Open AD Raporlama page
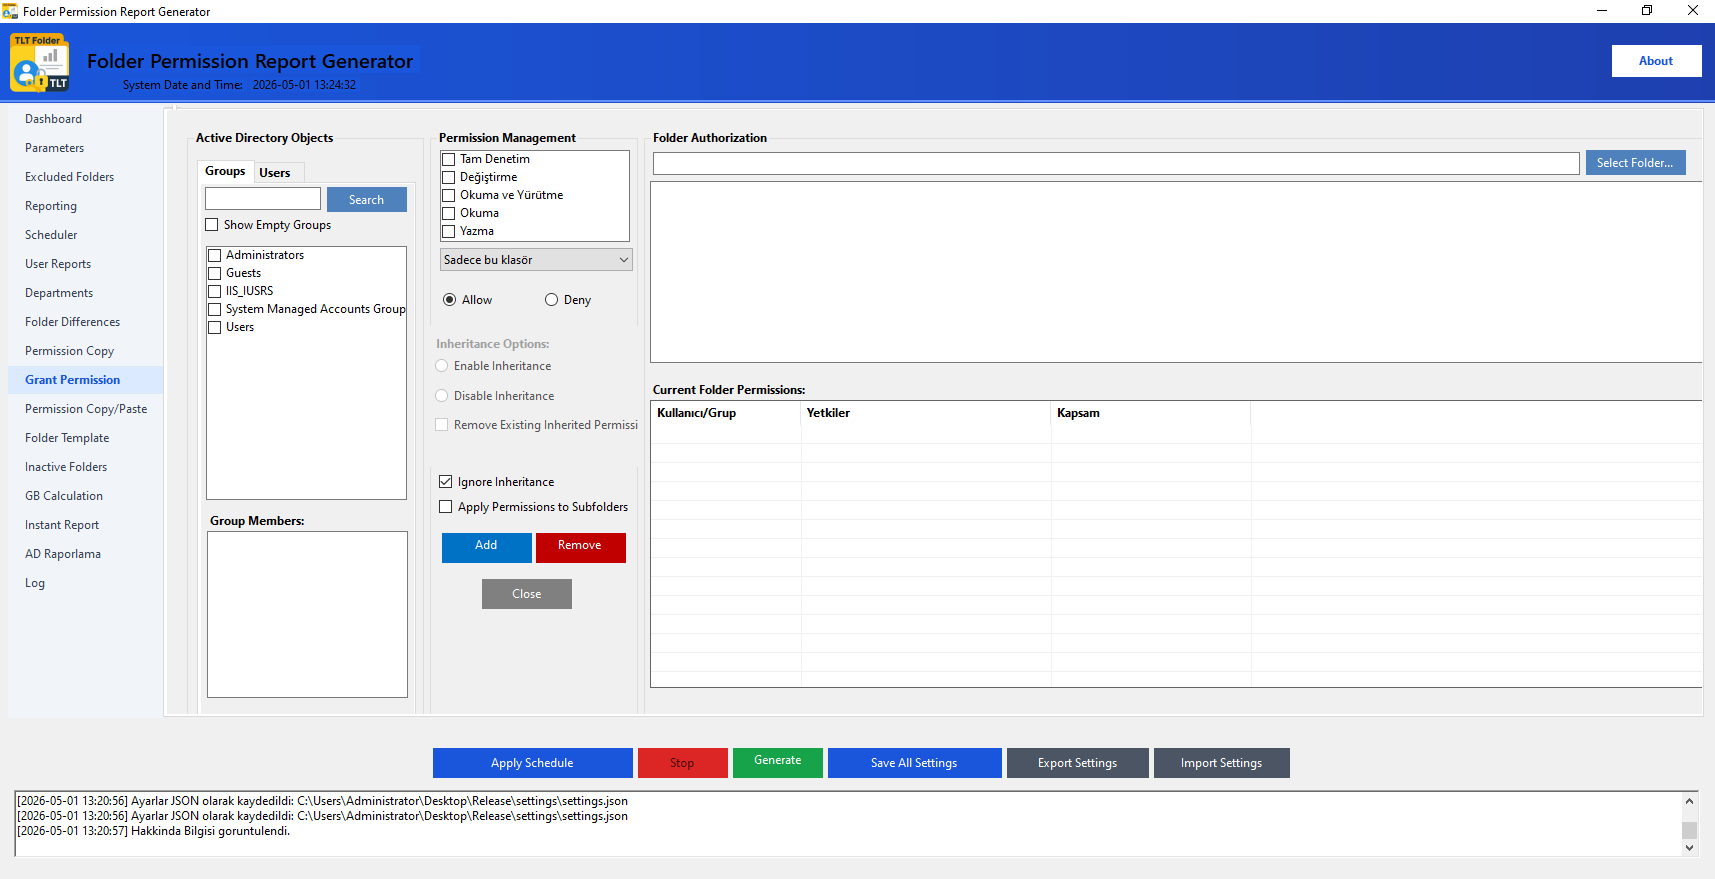Viewport: 1715px width, 879px height. pyautogui.click(x=63, y=554)
